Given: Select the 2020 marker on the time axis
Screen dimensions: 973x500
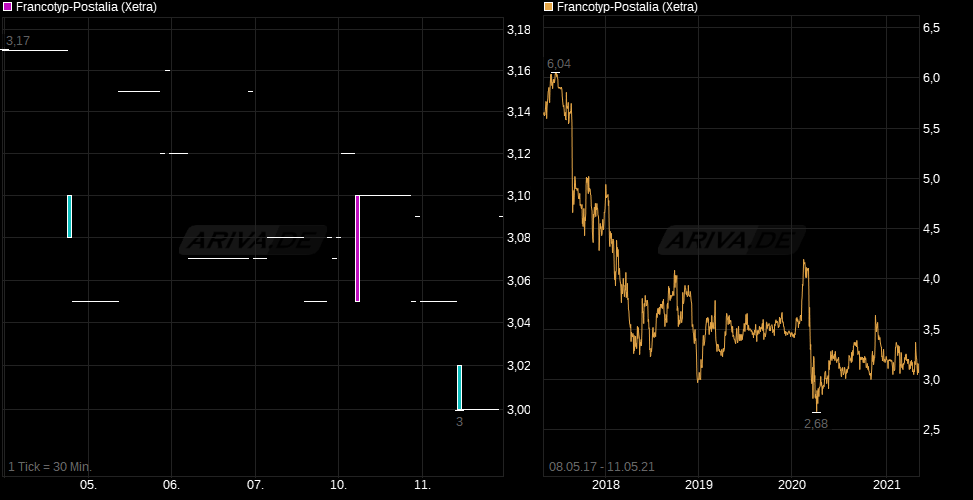Looking at the screenshot, I should [x=791, y=485].
